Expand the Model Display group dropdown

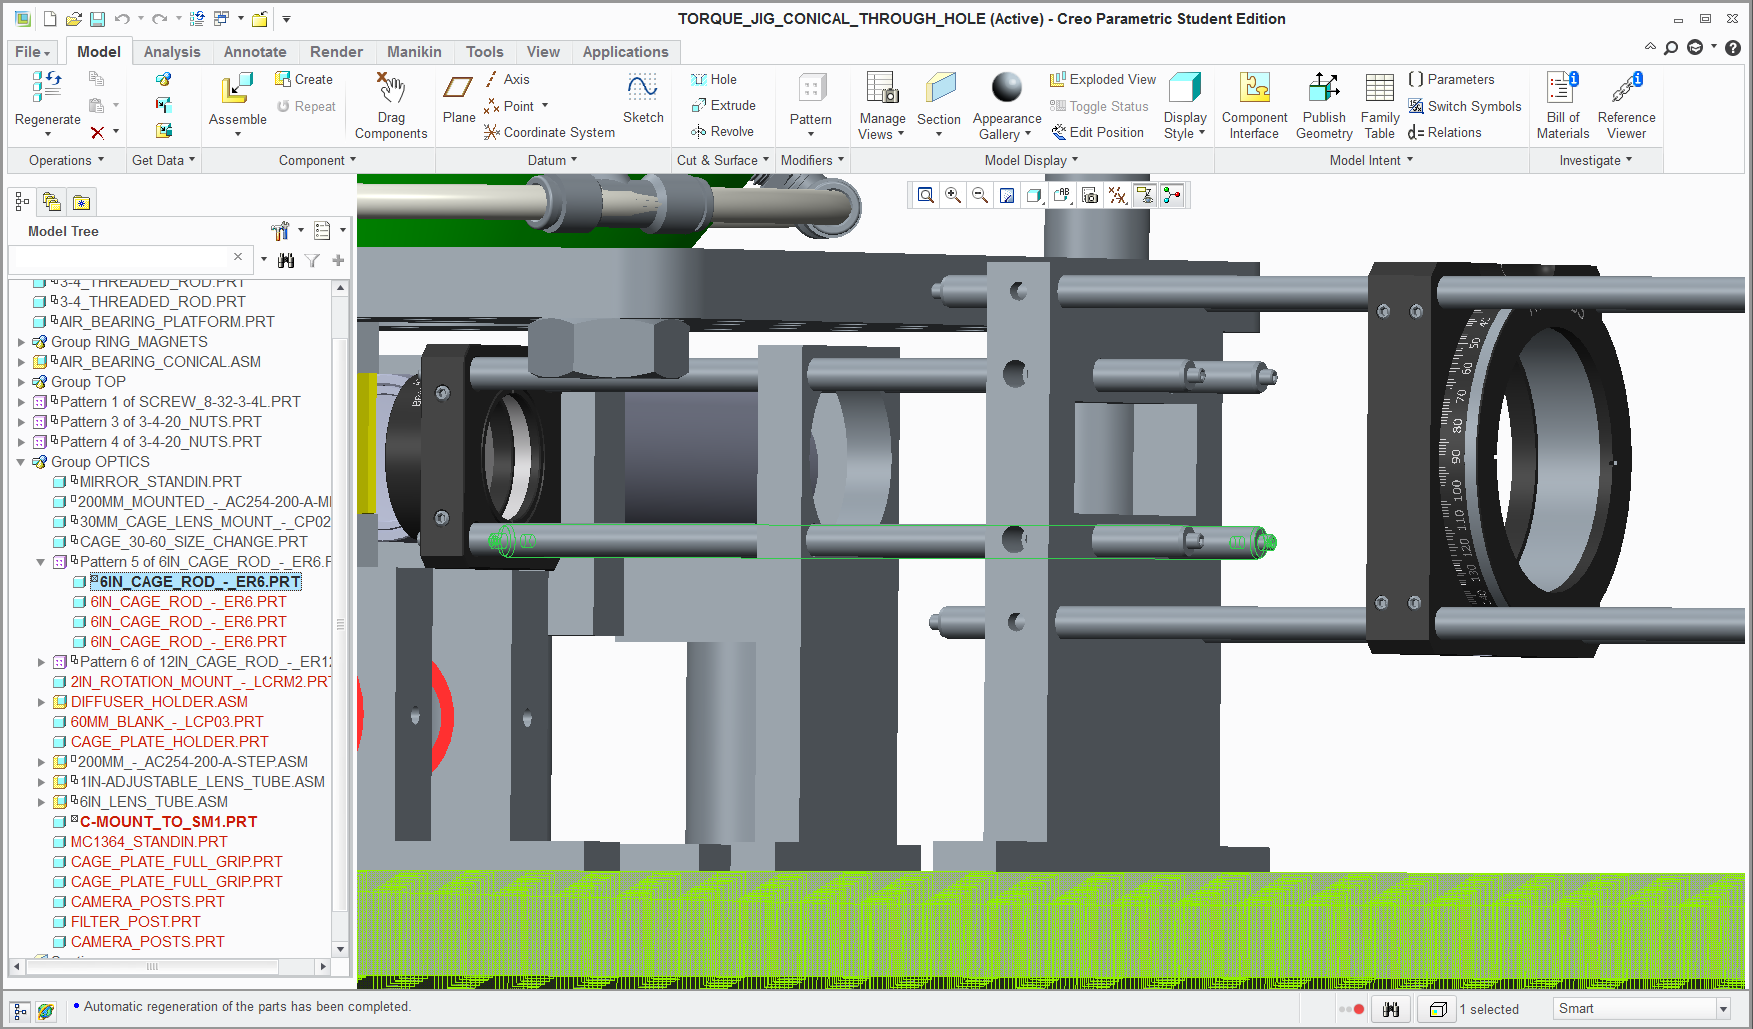point(1031,160)
